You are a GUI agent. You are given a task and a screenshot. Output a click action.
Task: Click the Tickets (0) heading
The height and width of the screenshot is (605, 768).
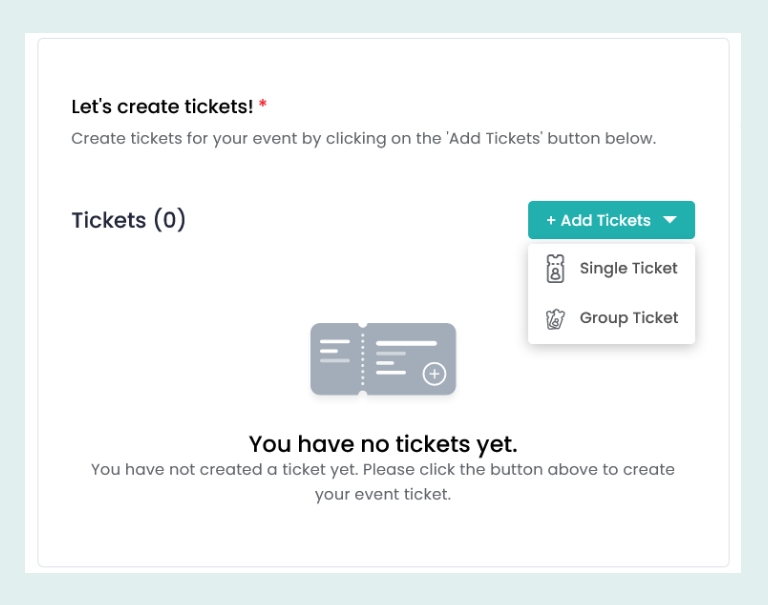tap(129, 220)
